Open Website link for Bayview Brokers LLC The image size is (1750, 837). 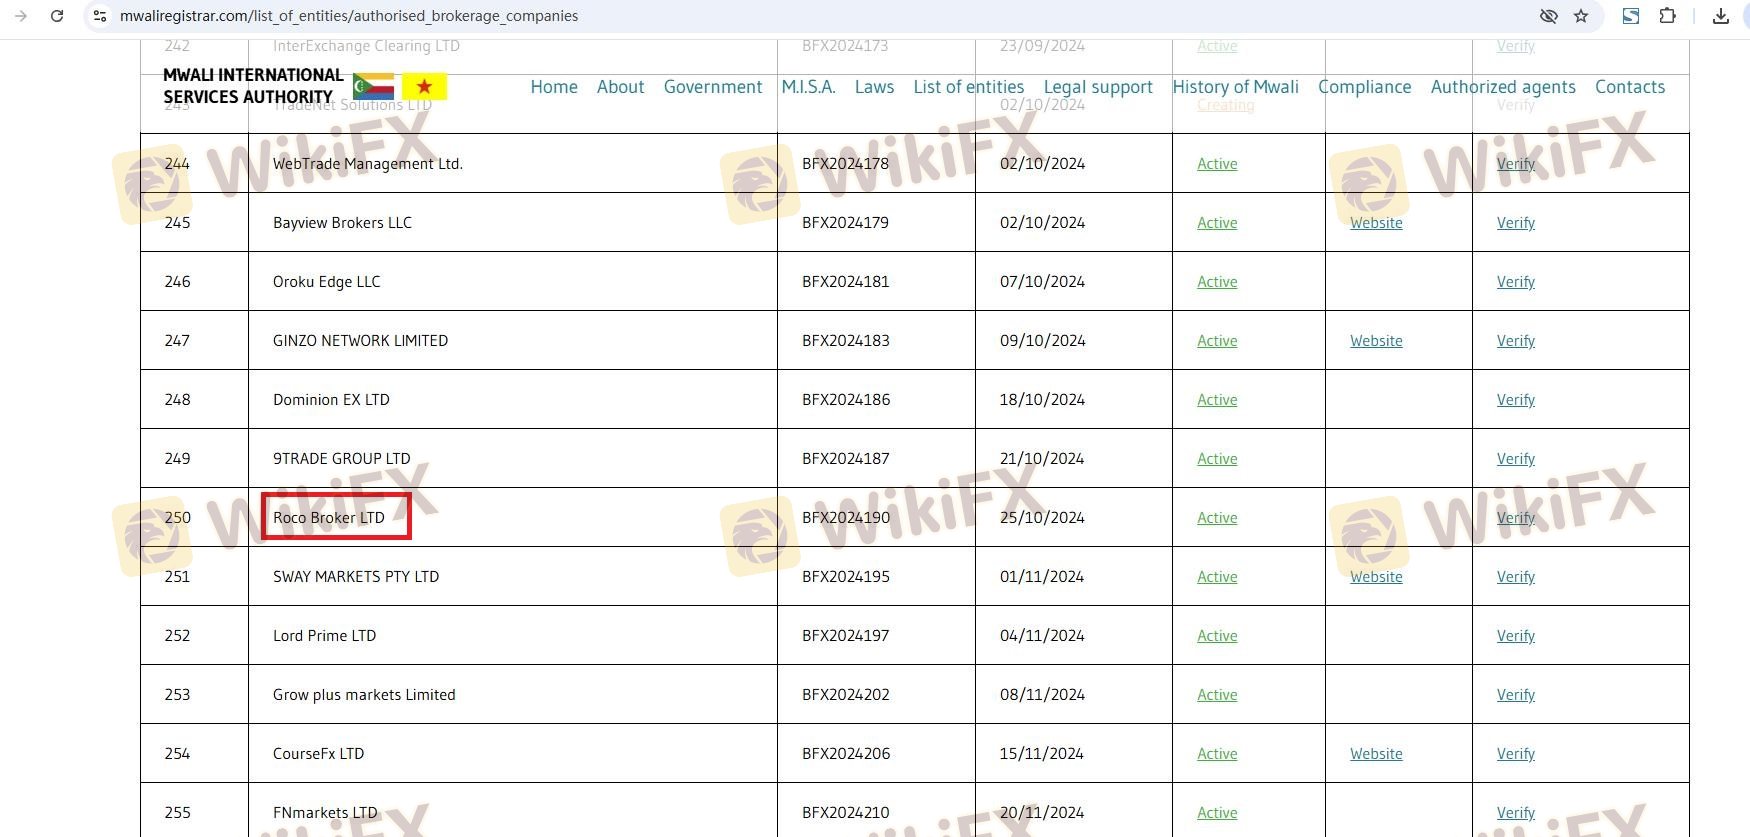[1375, 223]
